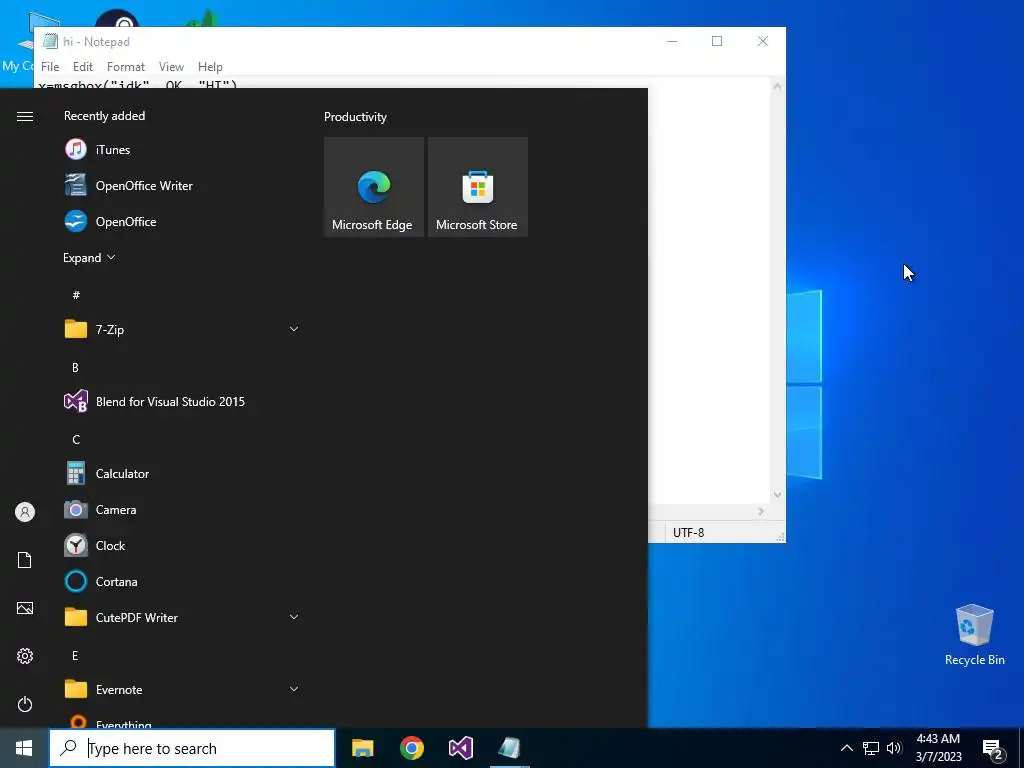Expand the Evernote folder chevron
Image resolution: width=1024 pixels, height=768 pixels.
click(294, 689)
